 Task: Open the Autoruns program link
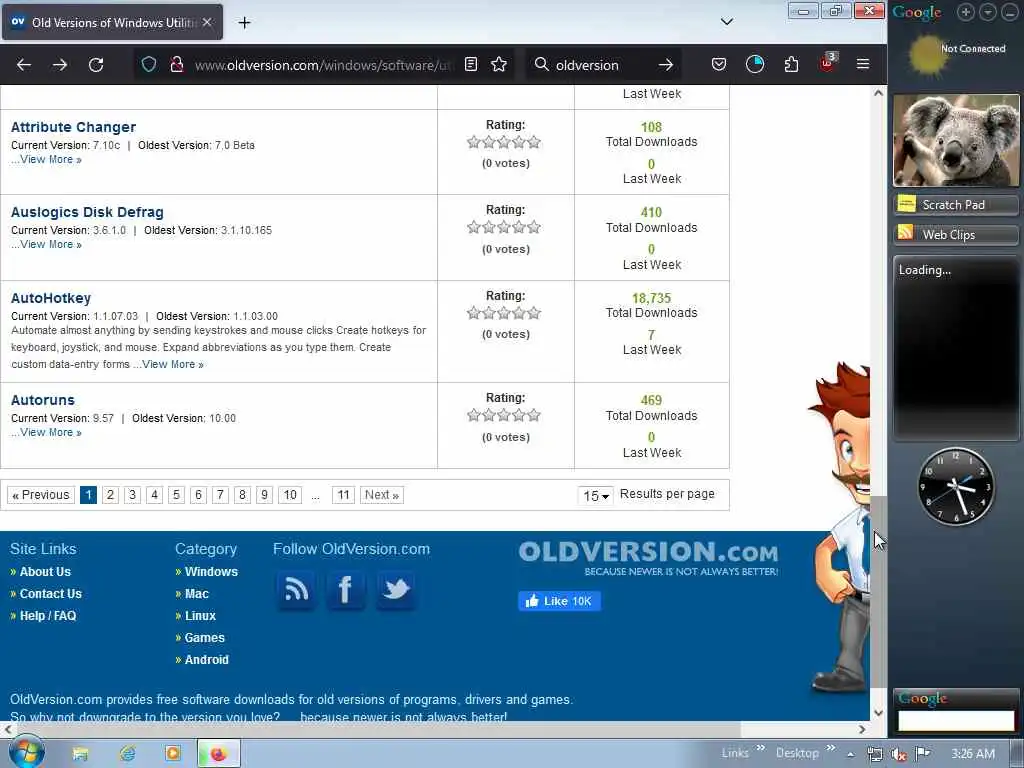(x=42, y=400)
